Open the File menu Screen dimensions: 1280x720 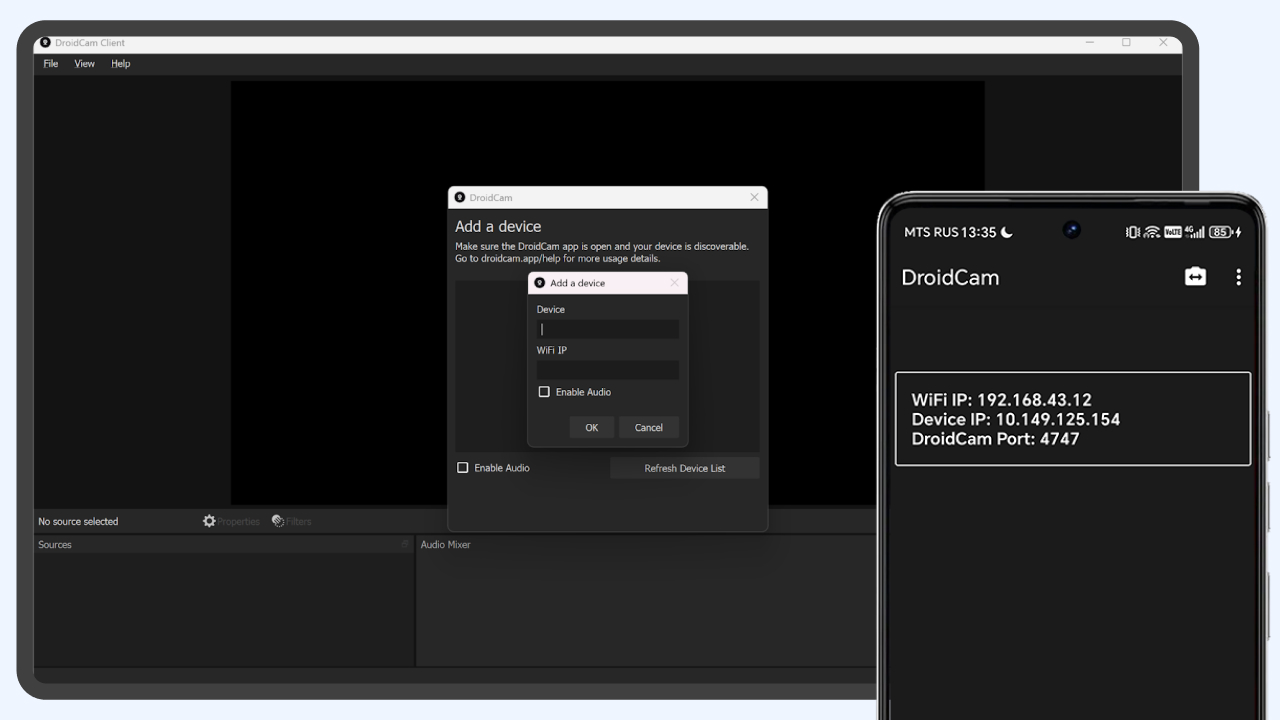point(51,64)
